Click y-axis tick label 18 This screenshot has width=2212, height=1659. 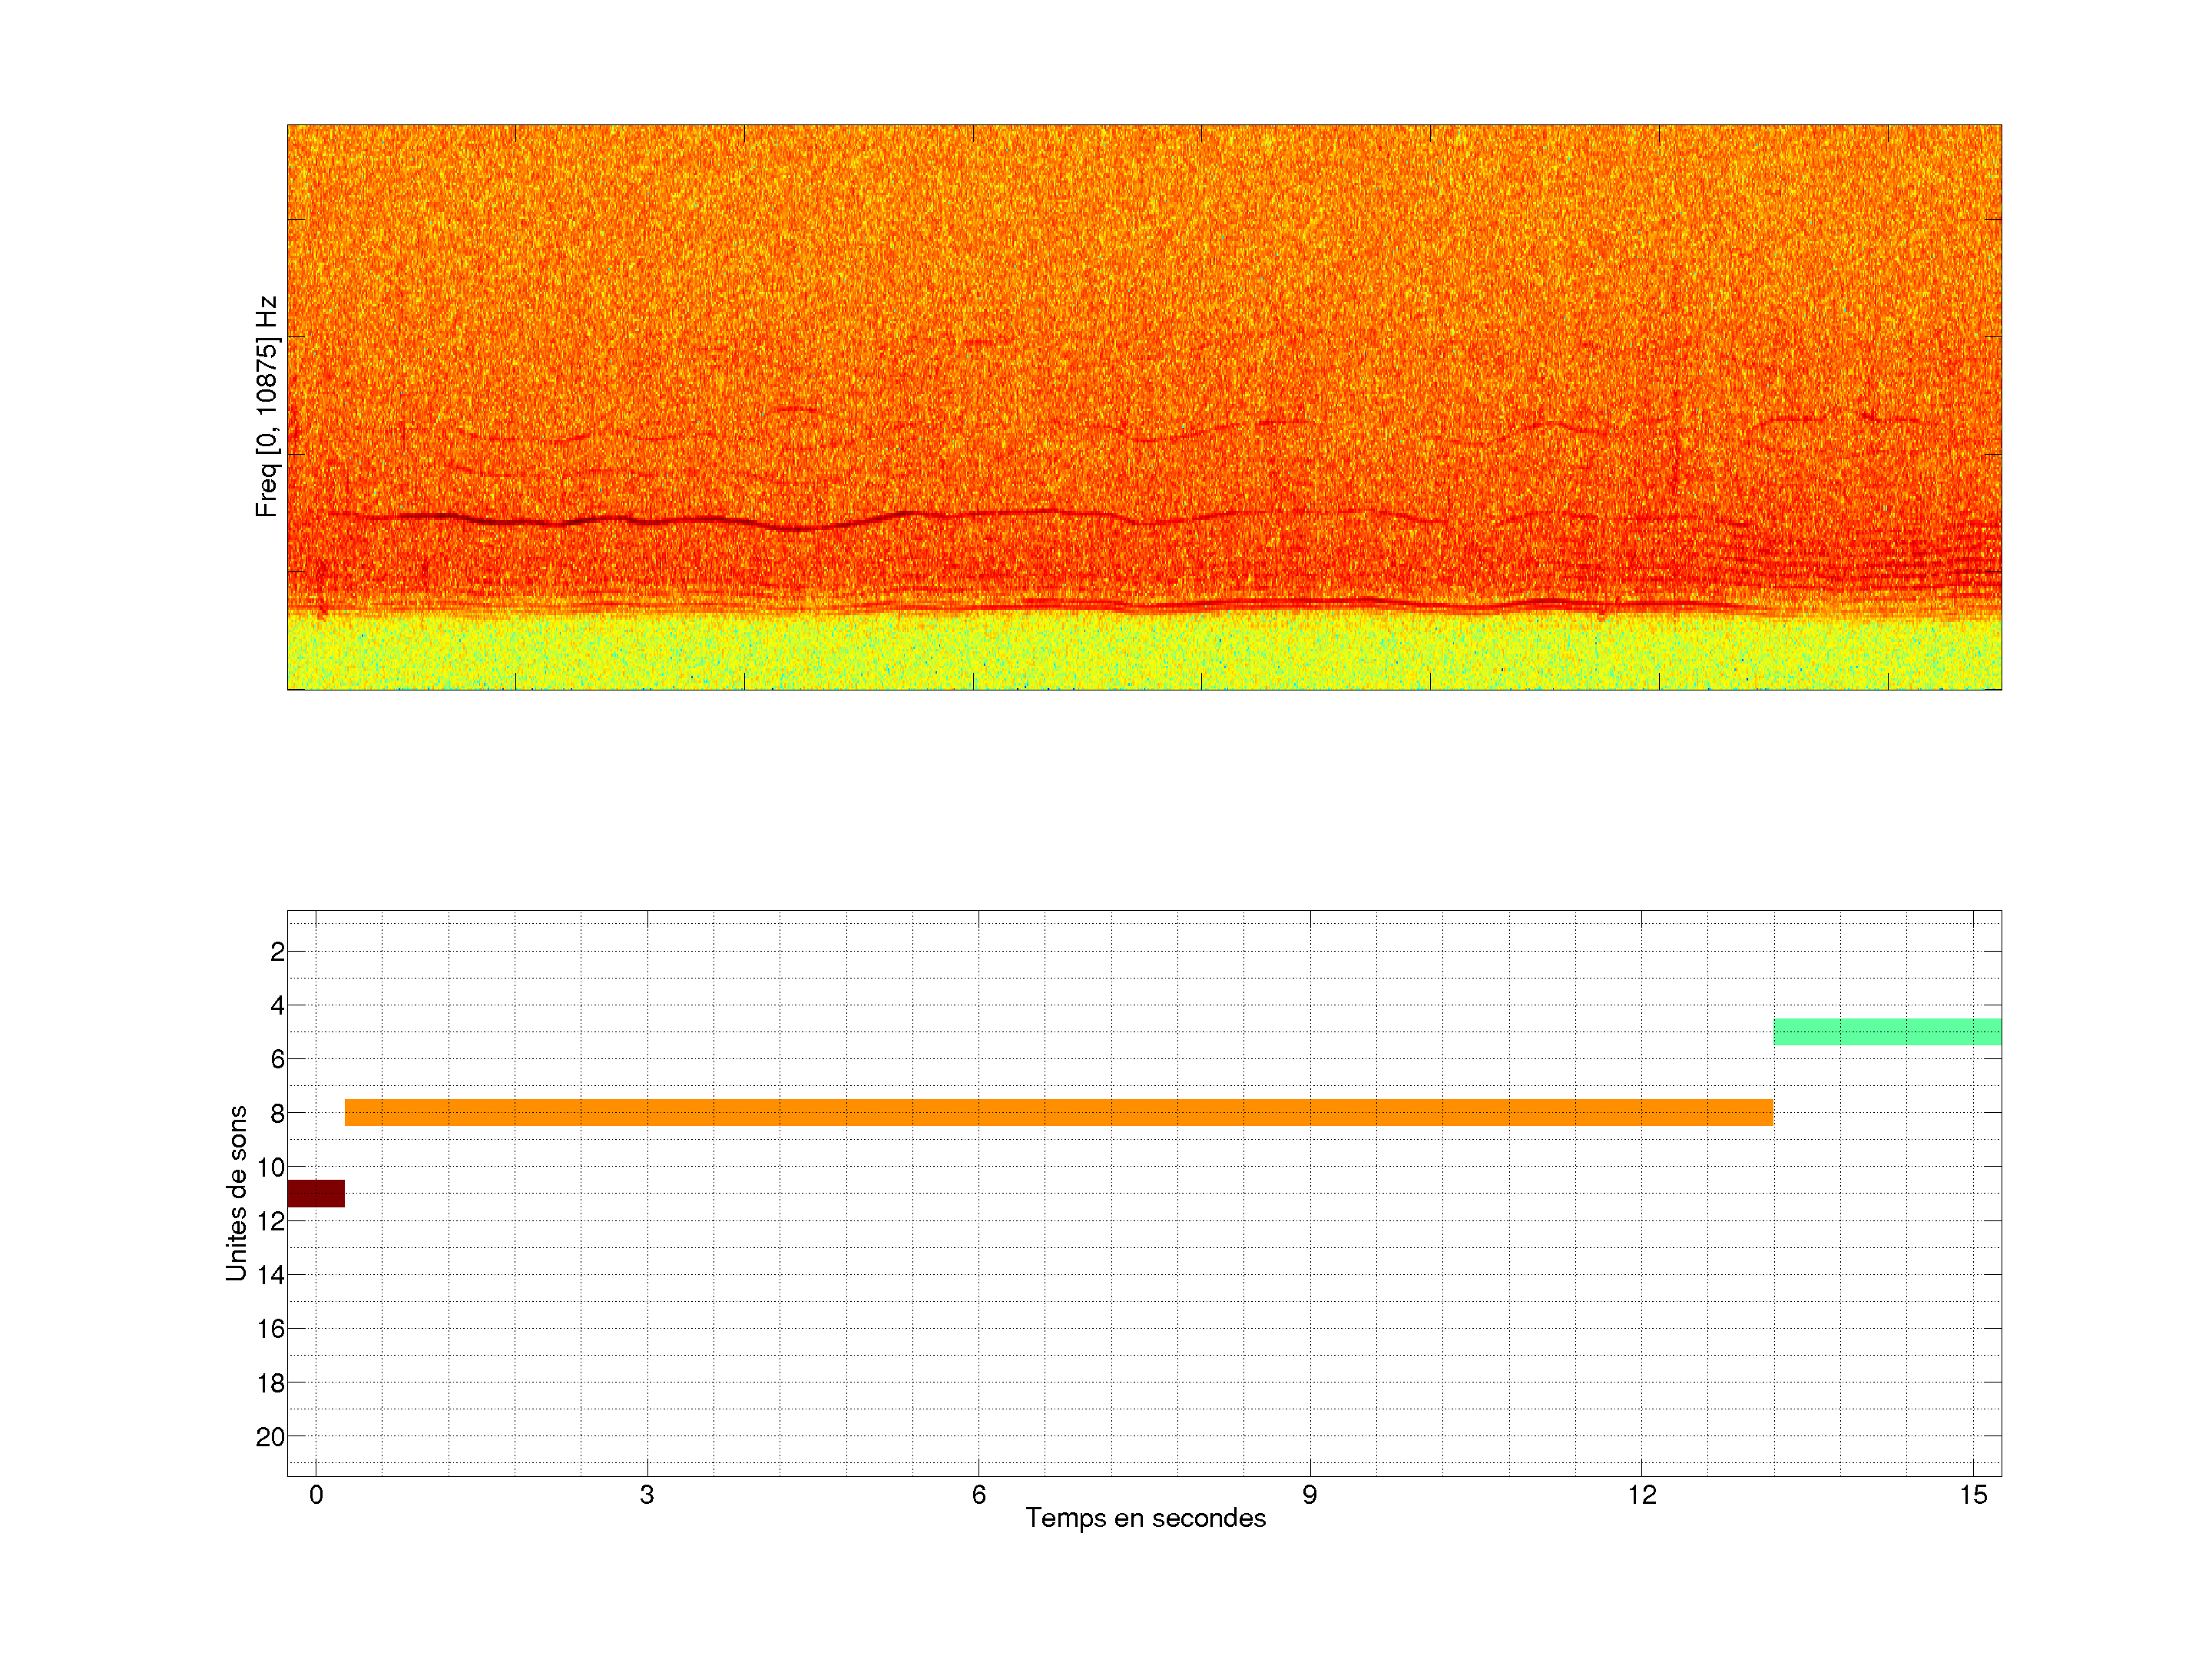pyautogui.click(x=270, y=1383)
